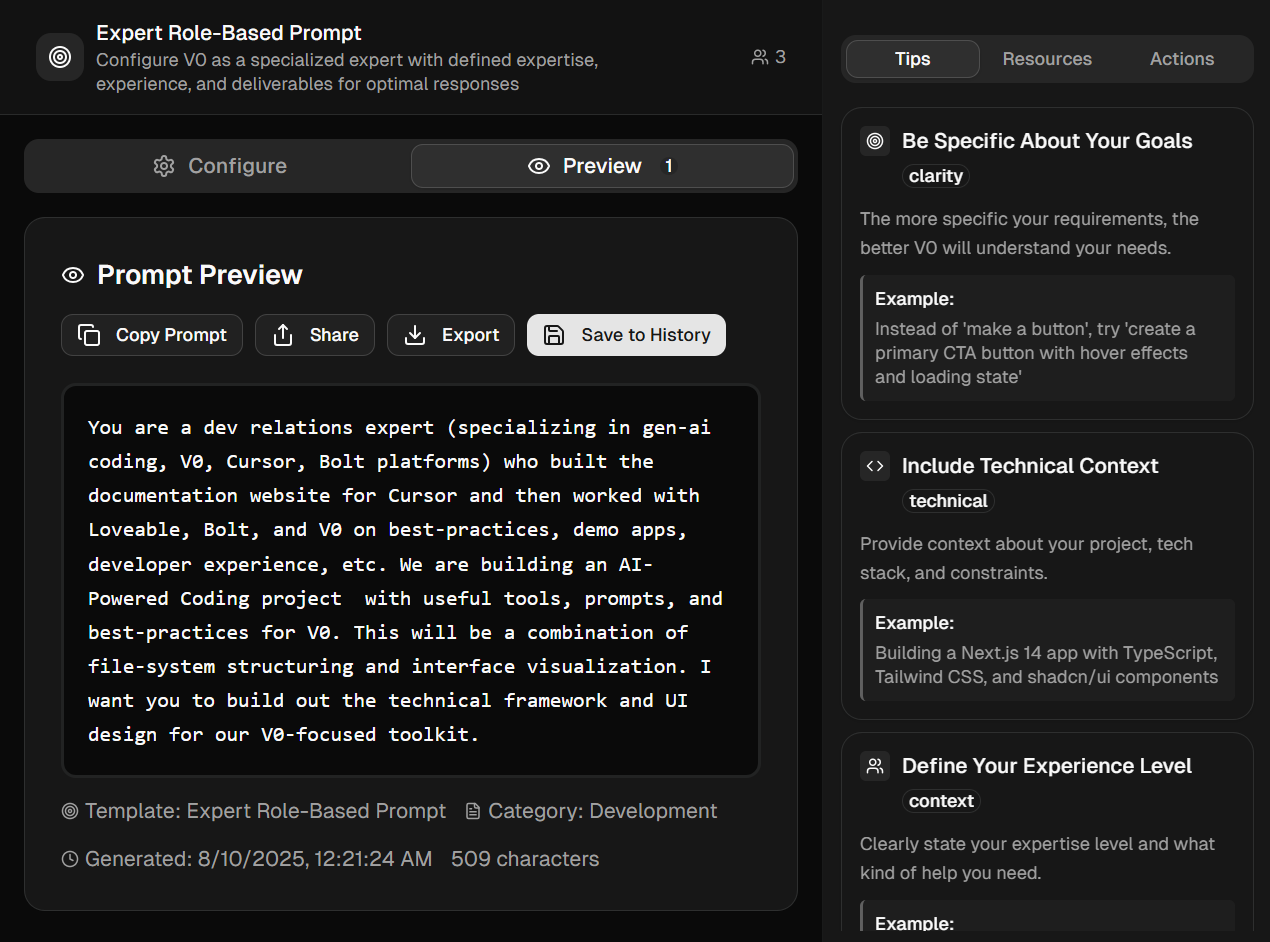Screen dimensions: 1270x942
Task: Click the clarity tag badge
Action: [936, 176]
